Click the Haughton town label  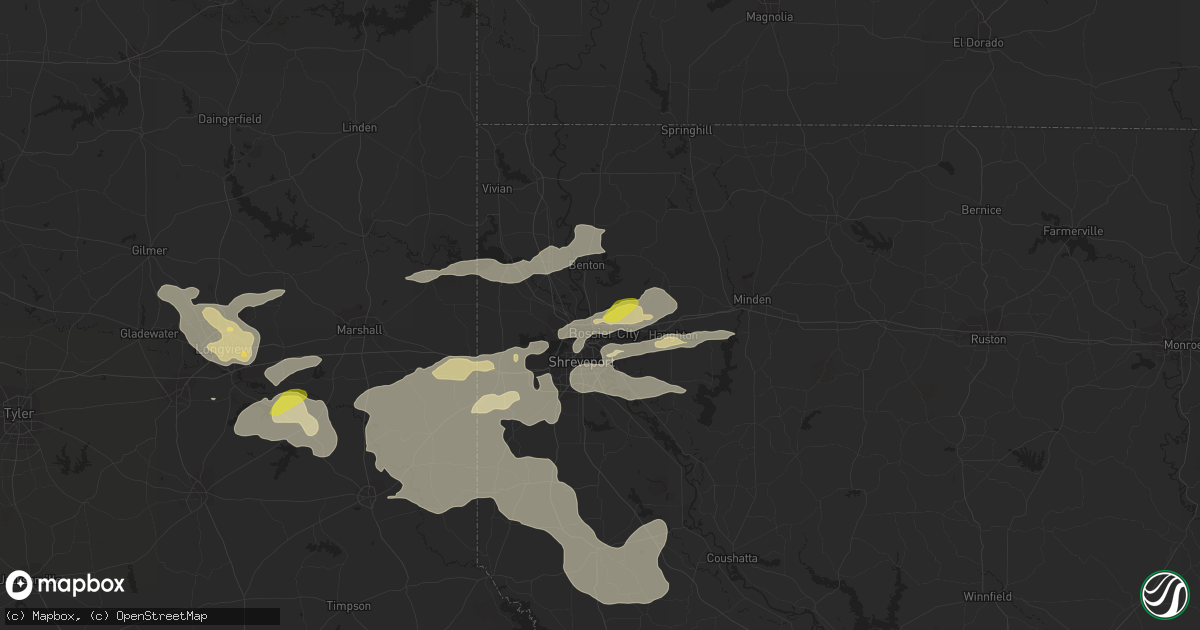point(673,336)
